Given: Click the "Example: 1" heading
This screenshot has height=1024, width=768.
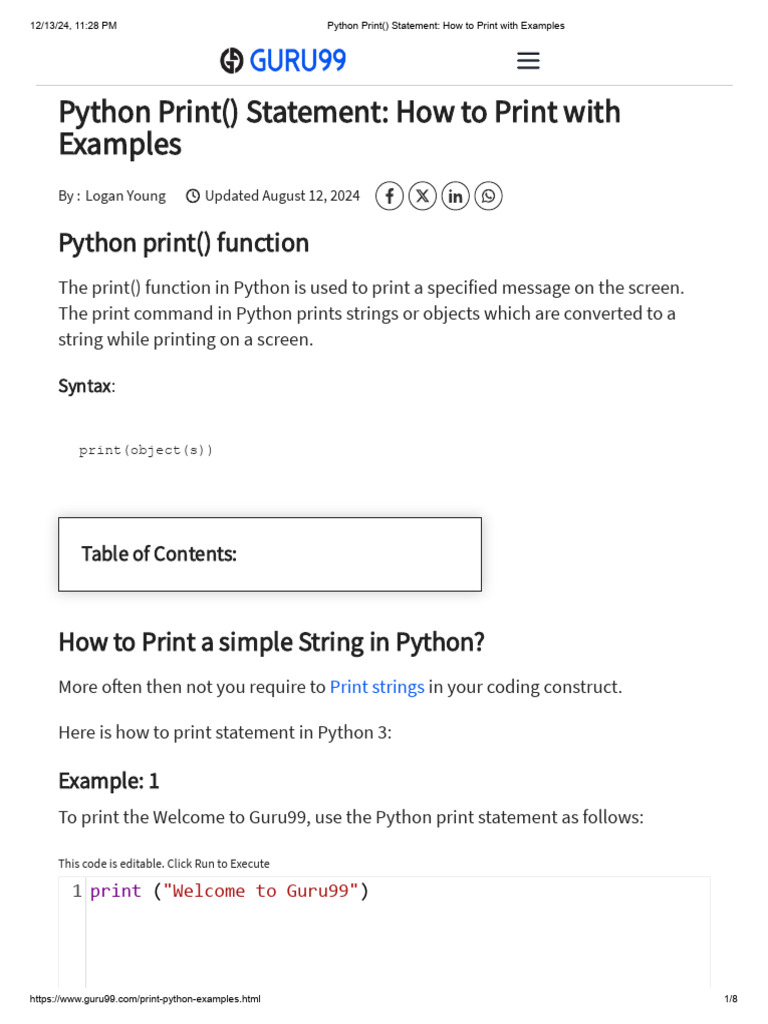Looking at the screenshot, I should point(109,780).
